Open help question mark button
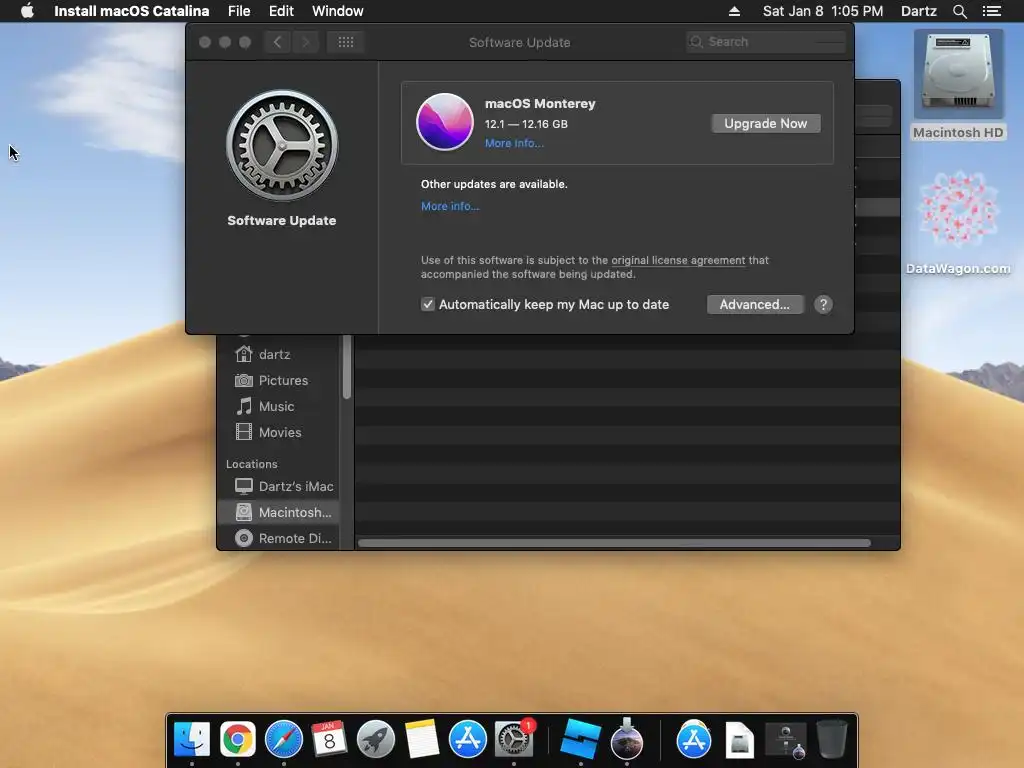 [823, 304]
